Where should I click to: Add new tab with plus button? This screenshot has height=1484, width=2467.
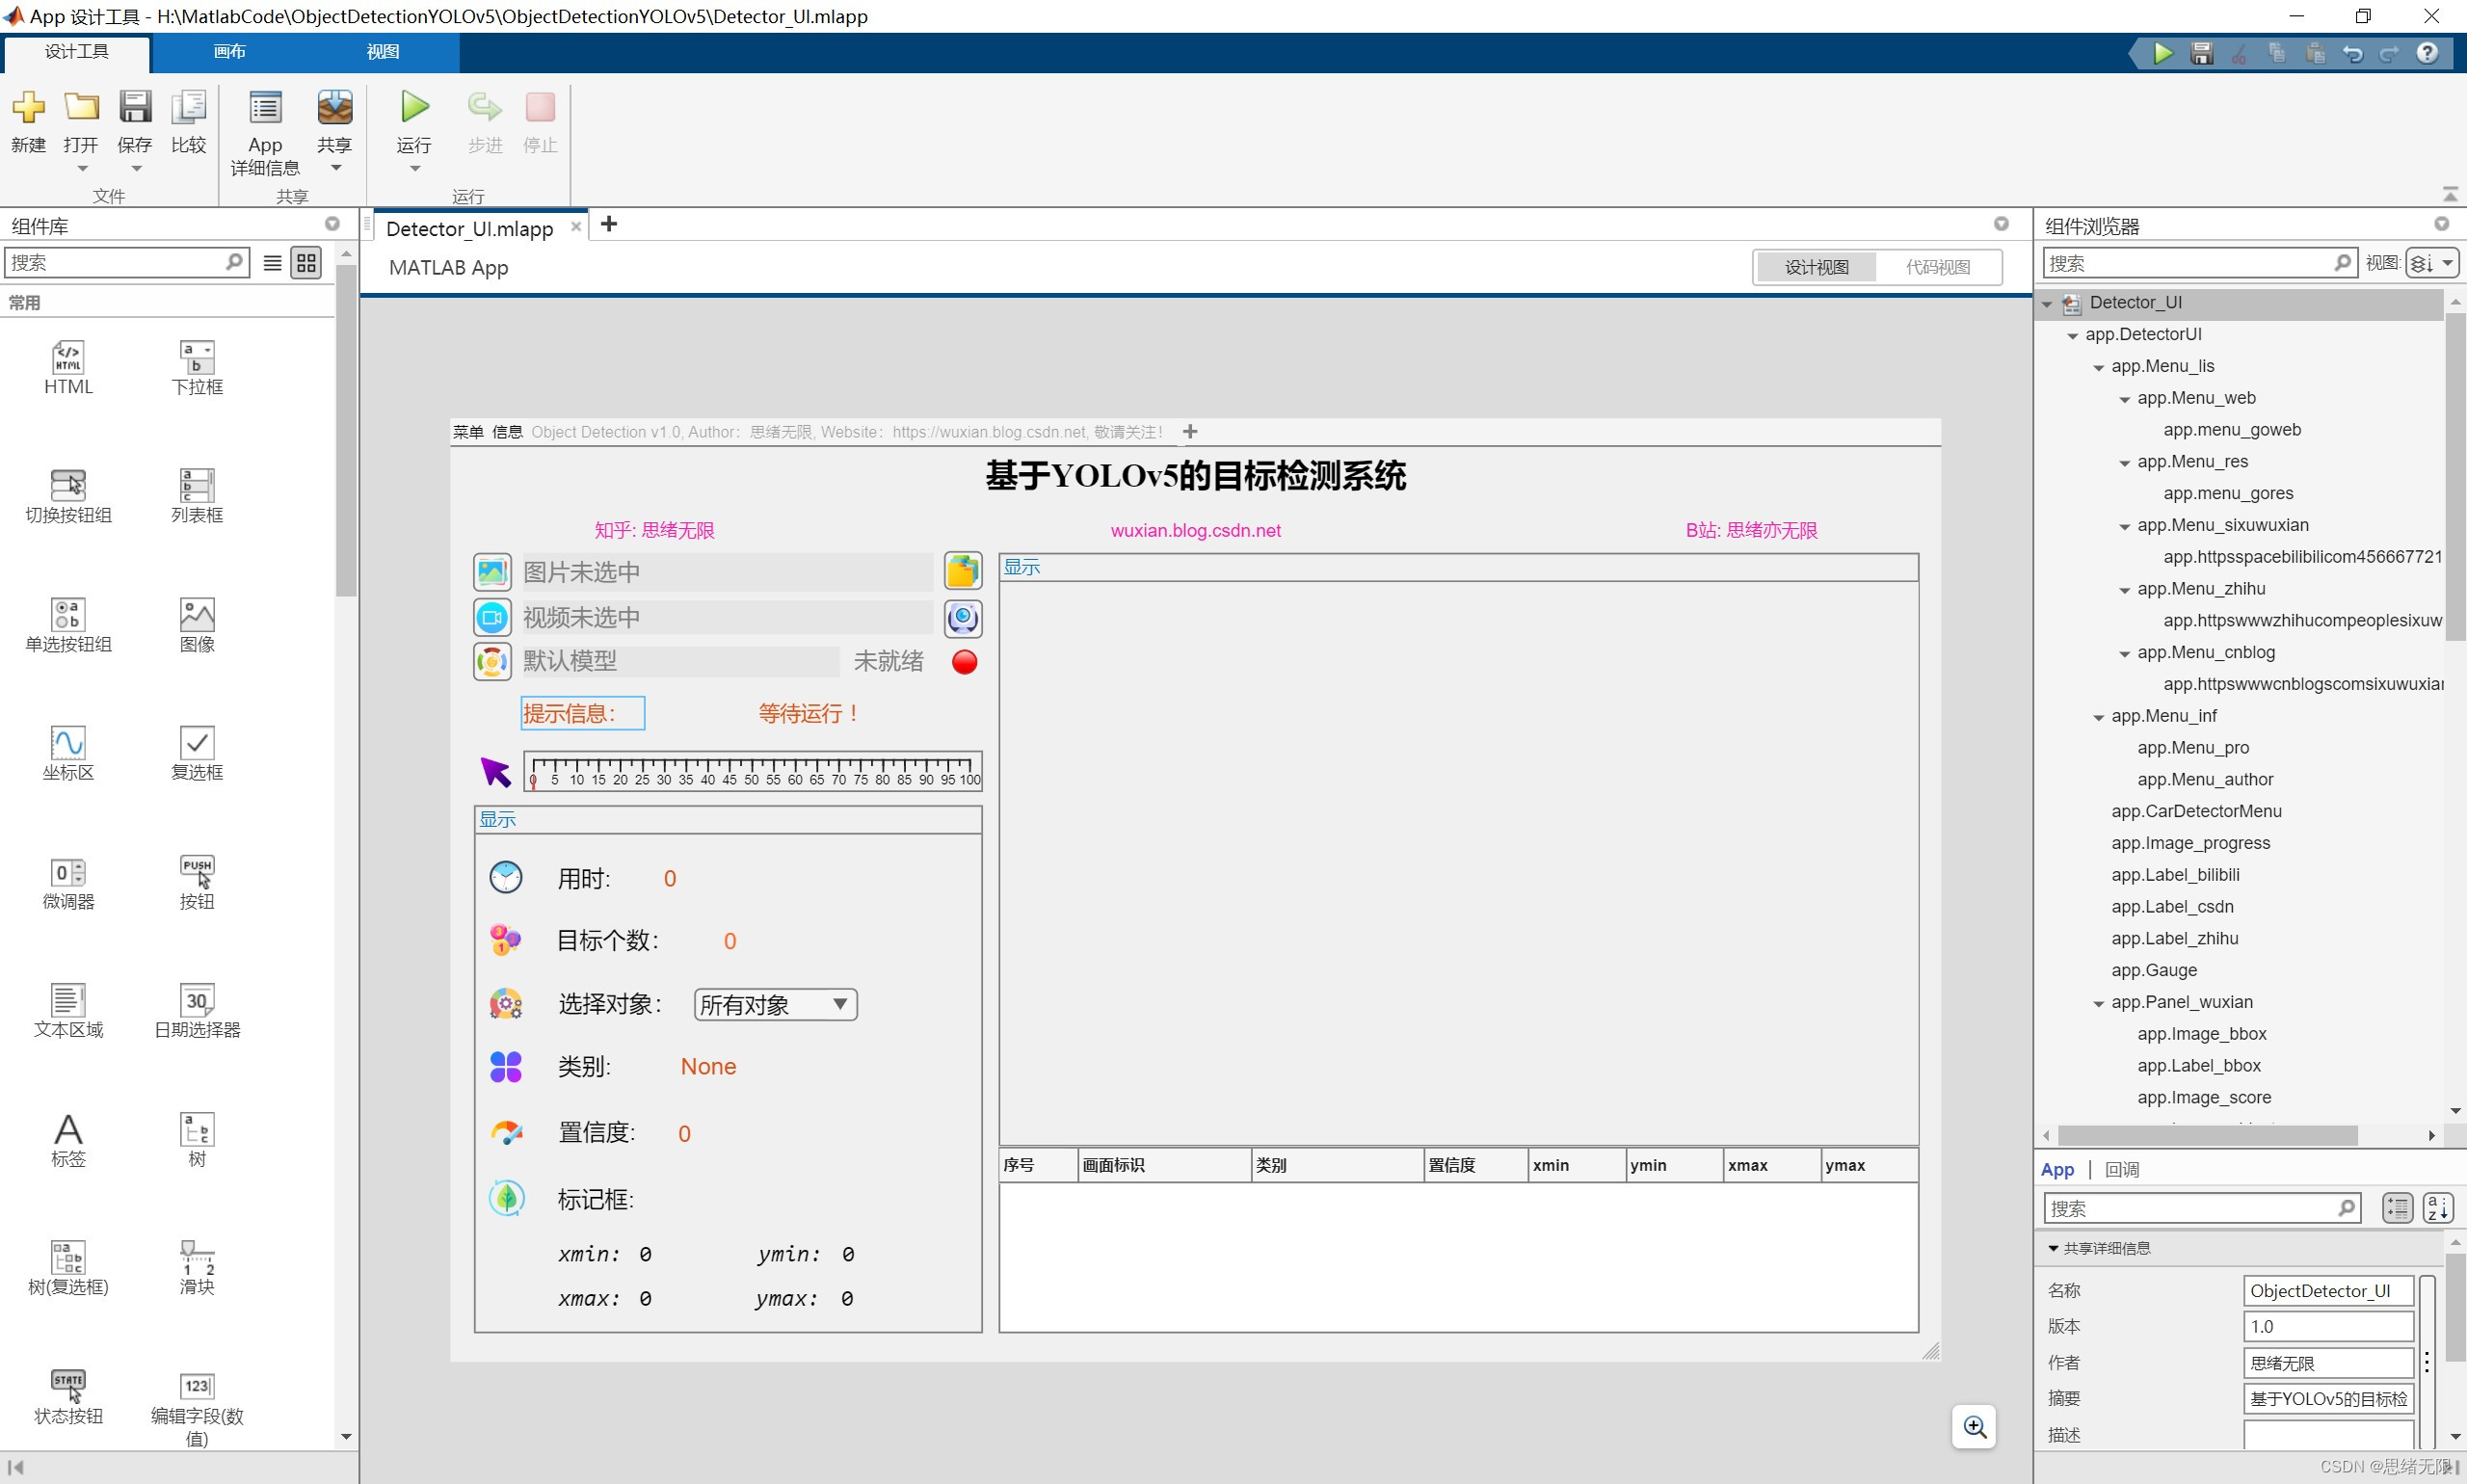click(x=608, y=224)
